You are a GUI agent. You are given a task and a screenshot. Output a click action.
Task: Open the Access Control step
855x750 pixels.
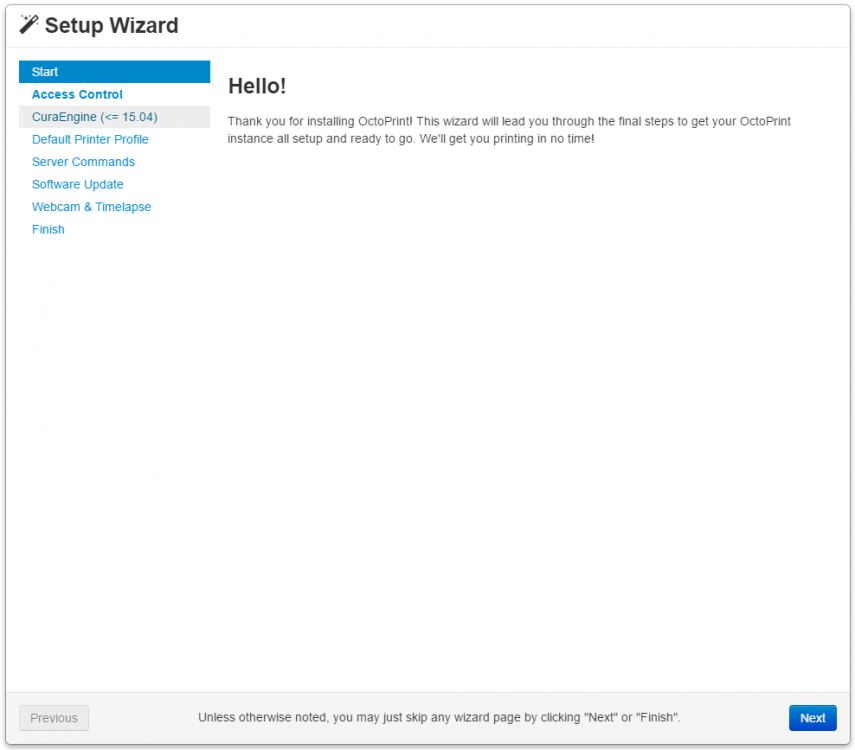pyautogui.click(x=115, y=94)
